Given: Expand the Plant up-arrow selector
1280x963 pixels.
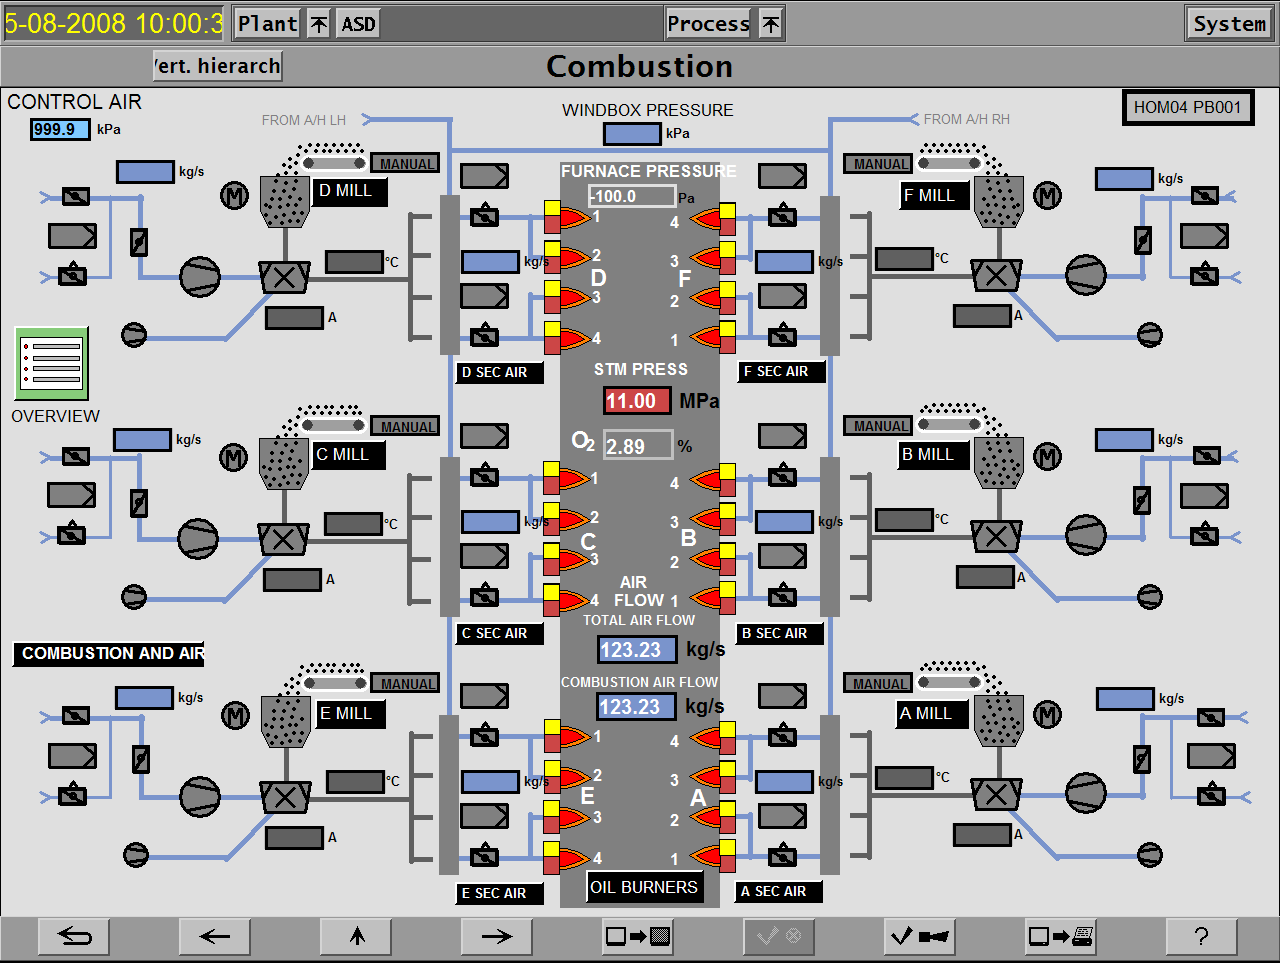Looking at the screenshot, I should coord(318,24).
